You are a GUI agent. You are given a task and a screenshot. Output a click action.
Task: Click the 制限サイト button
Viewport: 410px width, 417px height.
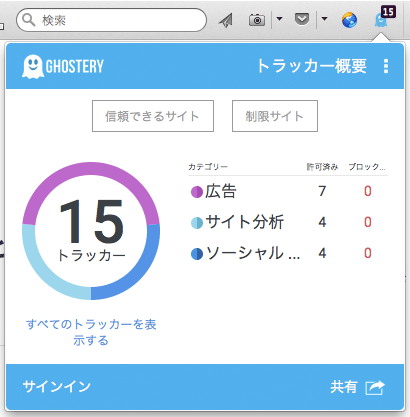pos(275,116)
